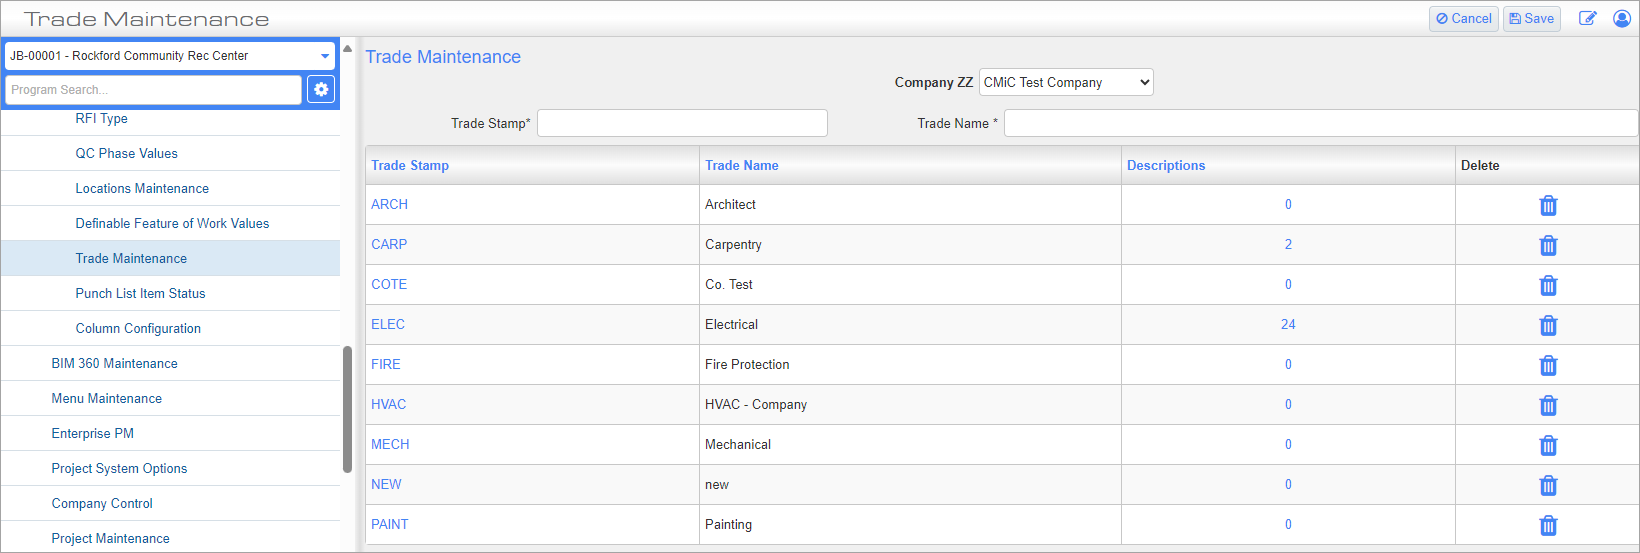This screenshot has height=553, width=1640.
Task: Click the sidebar vertical scrollbar thumb
Action: [x=347, y=409]
